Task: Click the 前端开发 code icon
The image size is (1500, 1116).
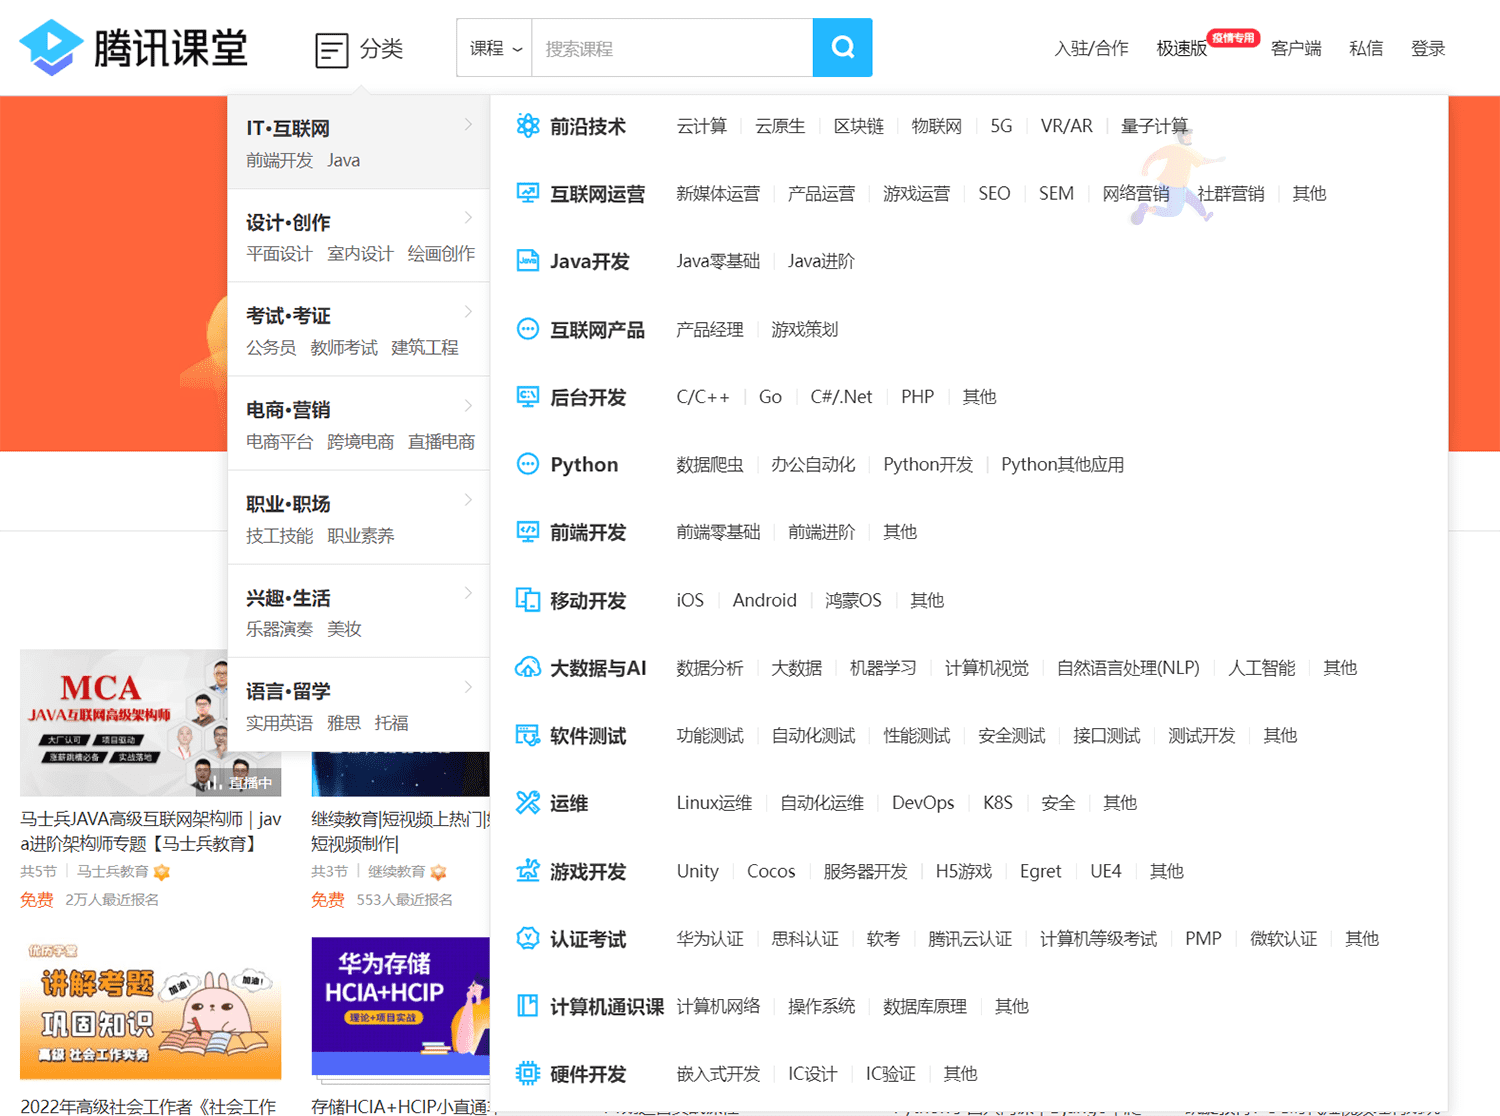Action: [x=527, y=532]
